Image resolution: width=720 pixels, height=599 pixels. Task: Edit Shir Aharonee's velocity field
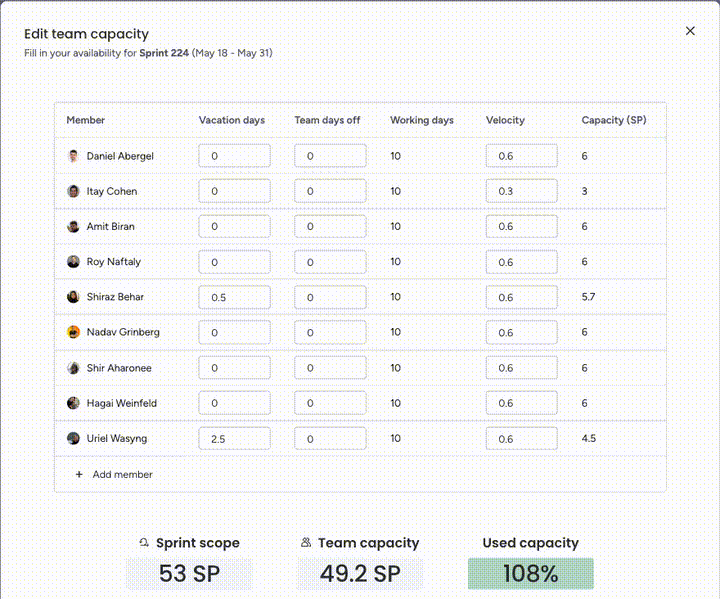(522, 367)
